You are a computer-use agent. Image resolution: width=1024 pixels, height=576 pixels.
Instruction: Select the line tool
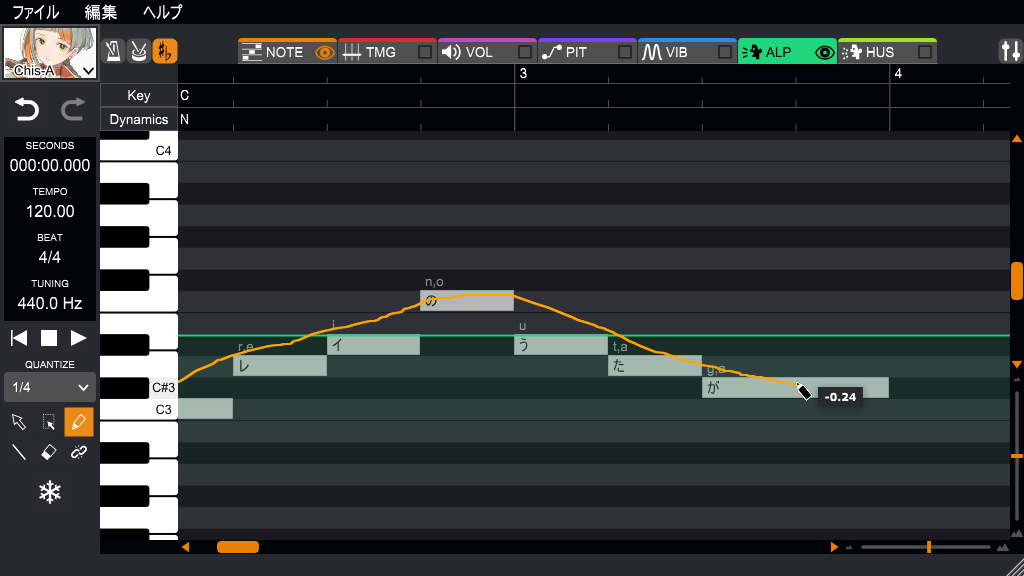tap(19, 452)
